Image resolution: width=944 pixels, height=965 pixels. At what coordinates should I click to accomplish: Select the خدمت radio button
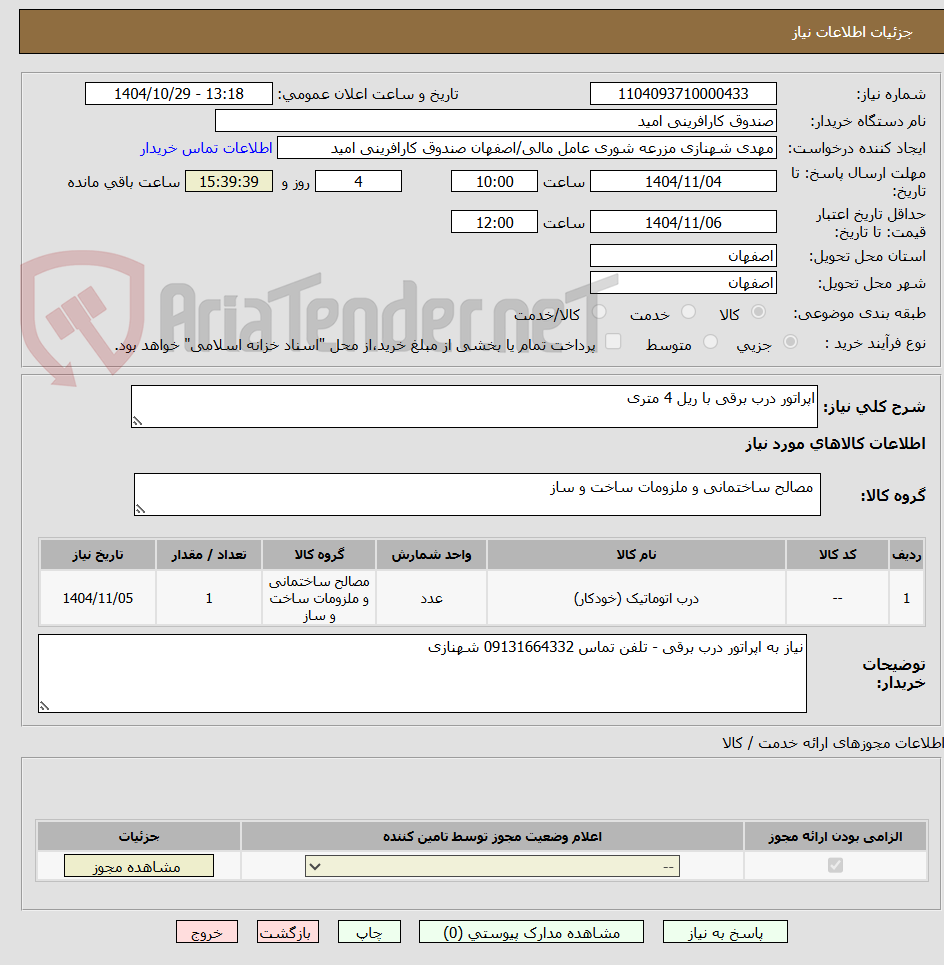click(x=689, y=312)
